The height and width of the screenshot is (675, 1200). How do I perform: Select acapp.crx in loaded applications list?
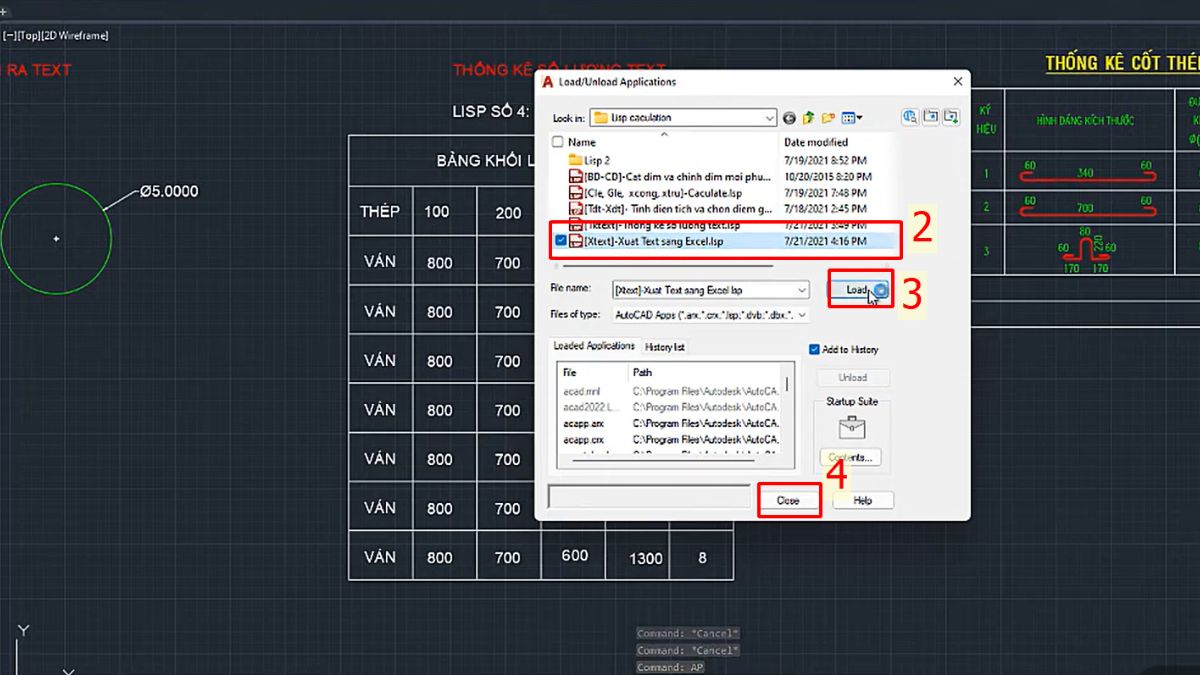click(x=583, y=439)
